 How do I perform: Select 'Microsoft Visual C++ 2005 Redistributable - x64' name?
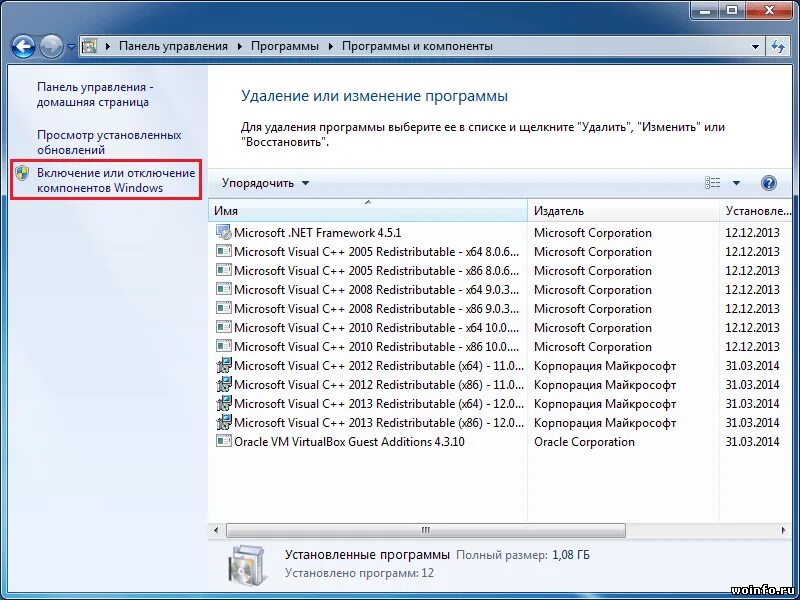click(x=377, y=252)
